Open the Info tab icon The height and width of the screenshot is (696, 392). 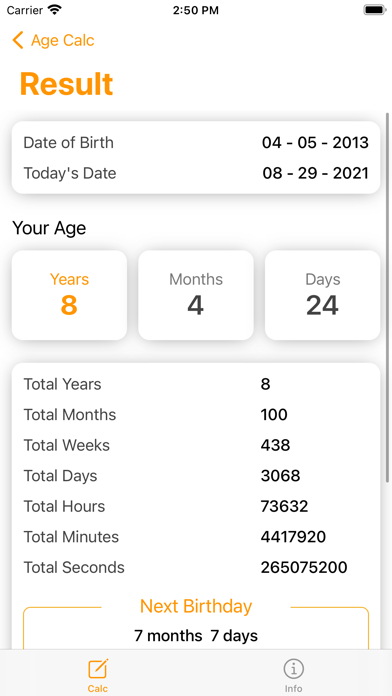(x=293, y=669)
